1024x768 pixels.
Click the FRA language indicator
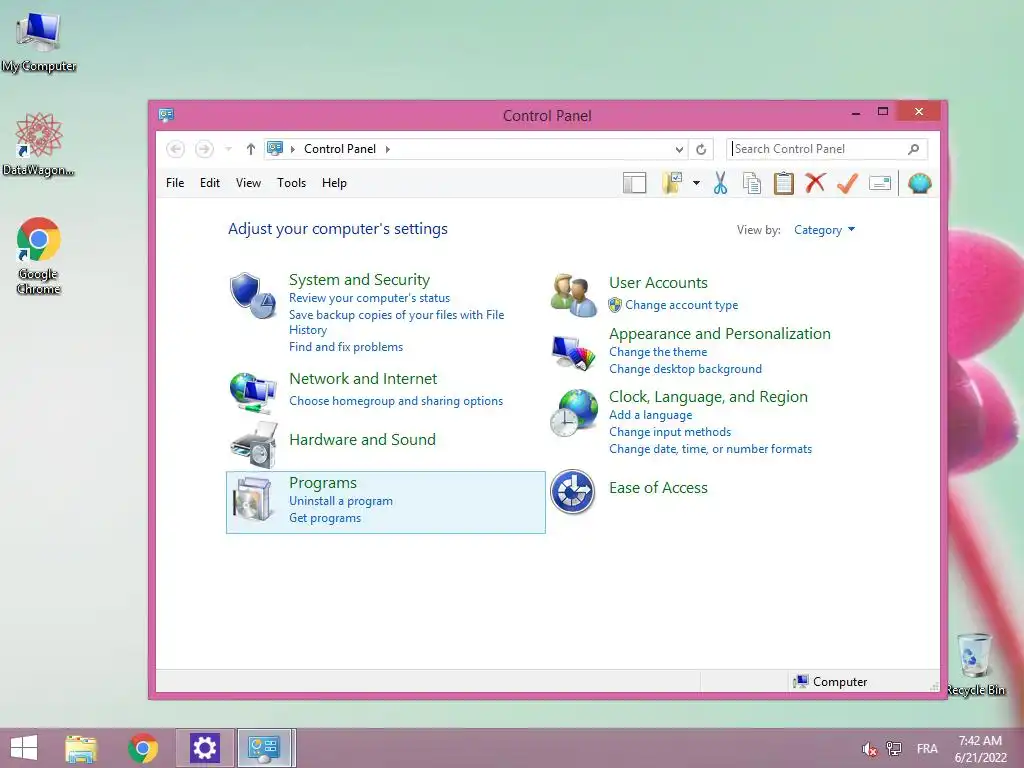927,748
